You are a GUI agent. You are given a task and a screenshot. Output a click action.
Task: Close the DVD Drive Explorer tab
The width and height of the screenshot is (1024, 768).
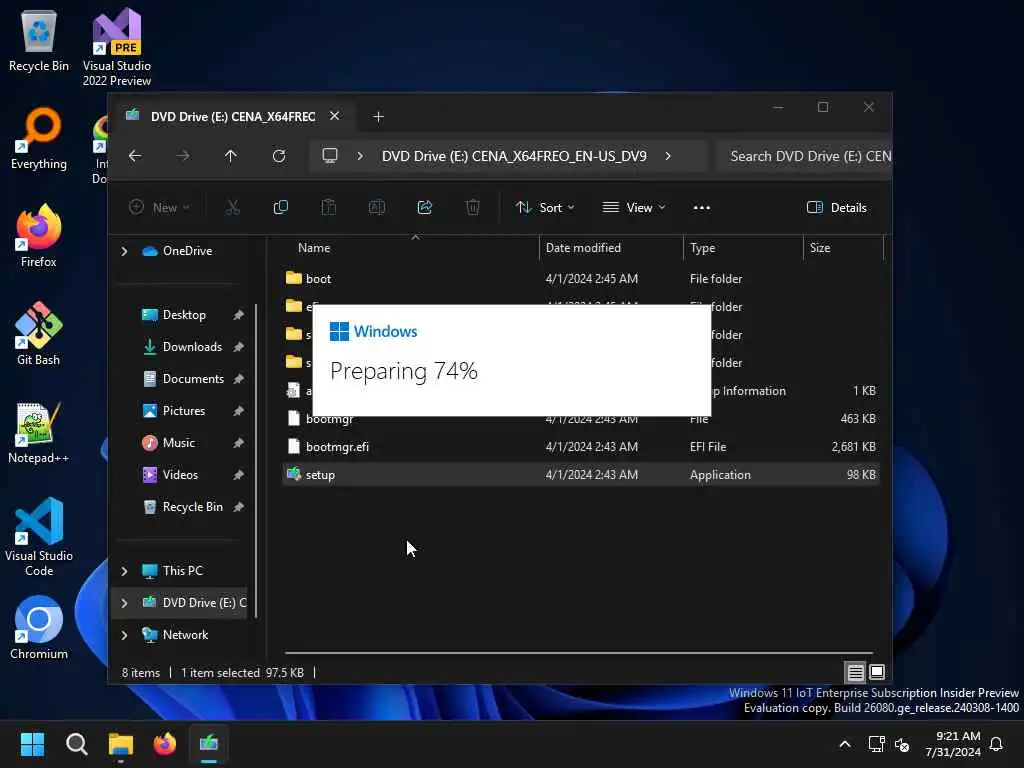pyautogui.click(x=334, y=116)
